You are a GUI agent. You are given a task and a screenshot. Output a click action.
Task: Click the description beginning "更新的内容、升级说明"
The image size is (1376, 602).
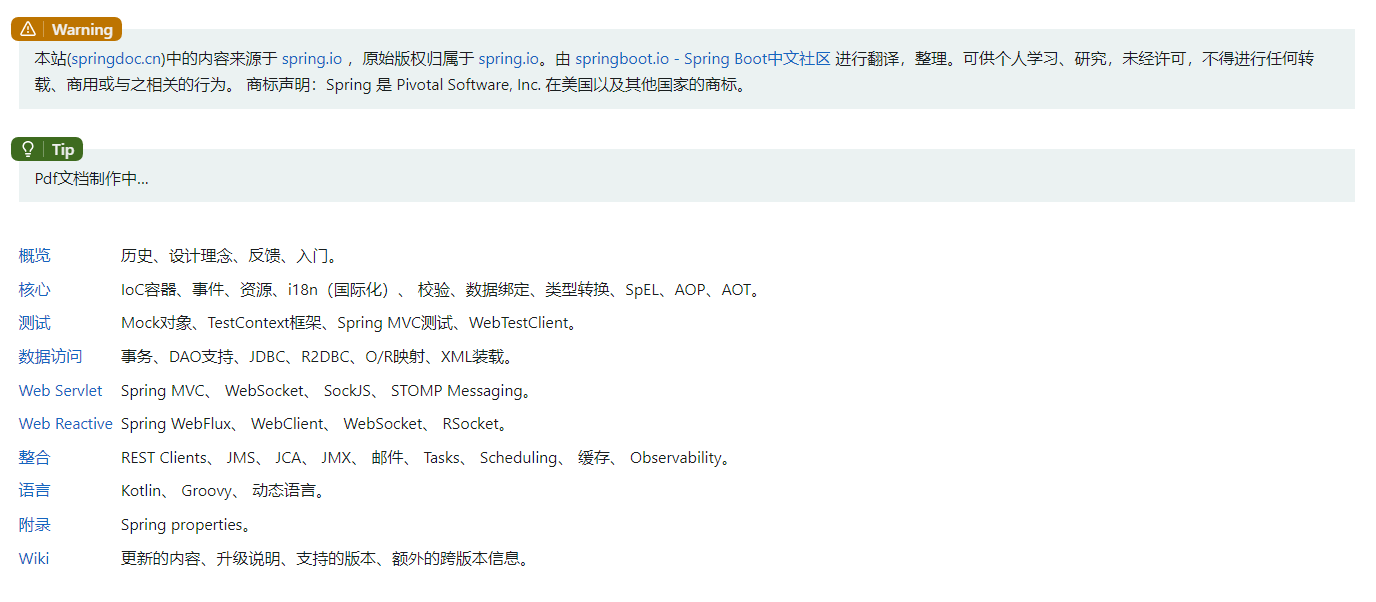(324, 558)
